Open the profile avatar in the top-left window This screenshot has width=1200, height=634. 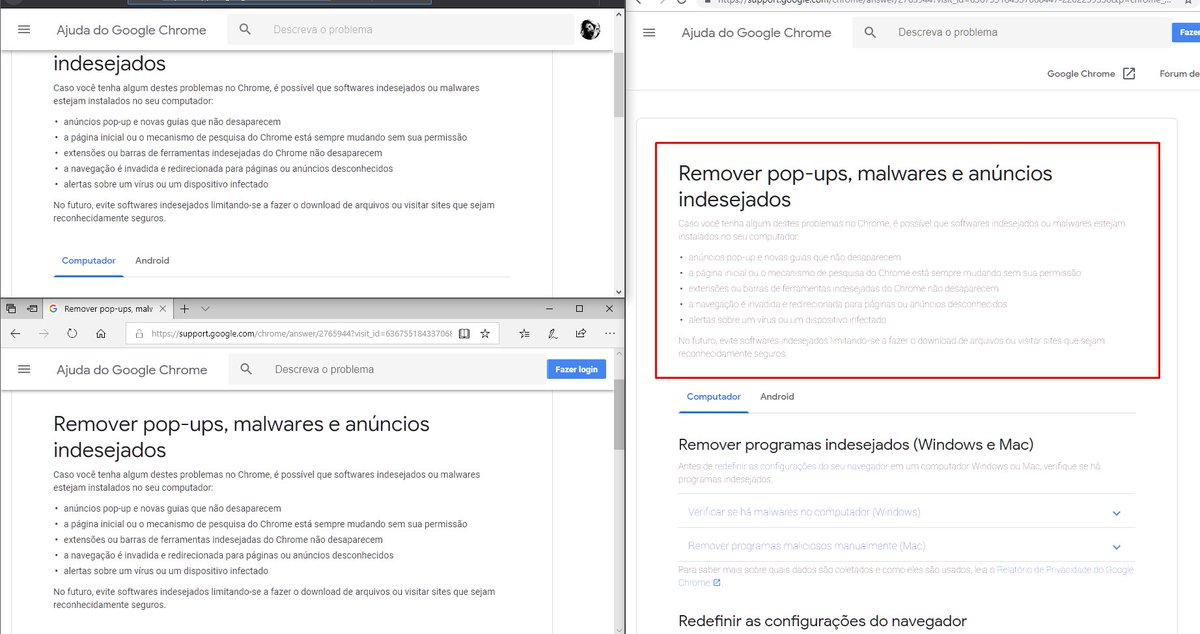pos(590,30)
